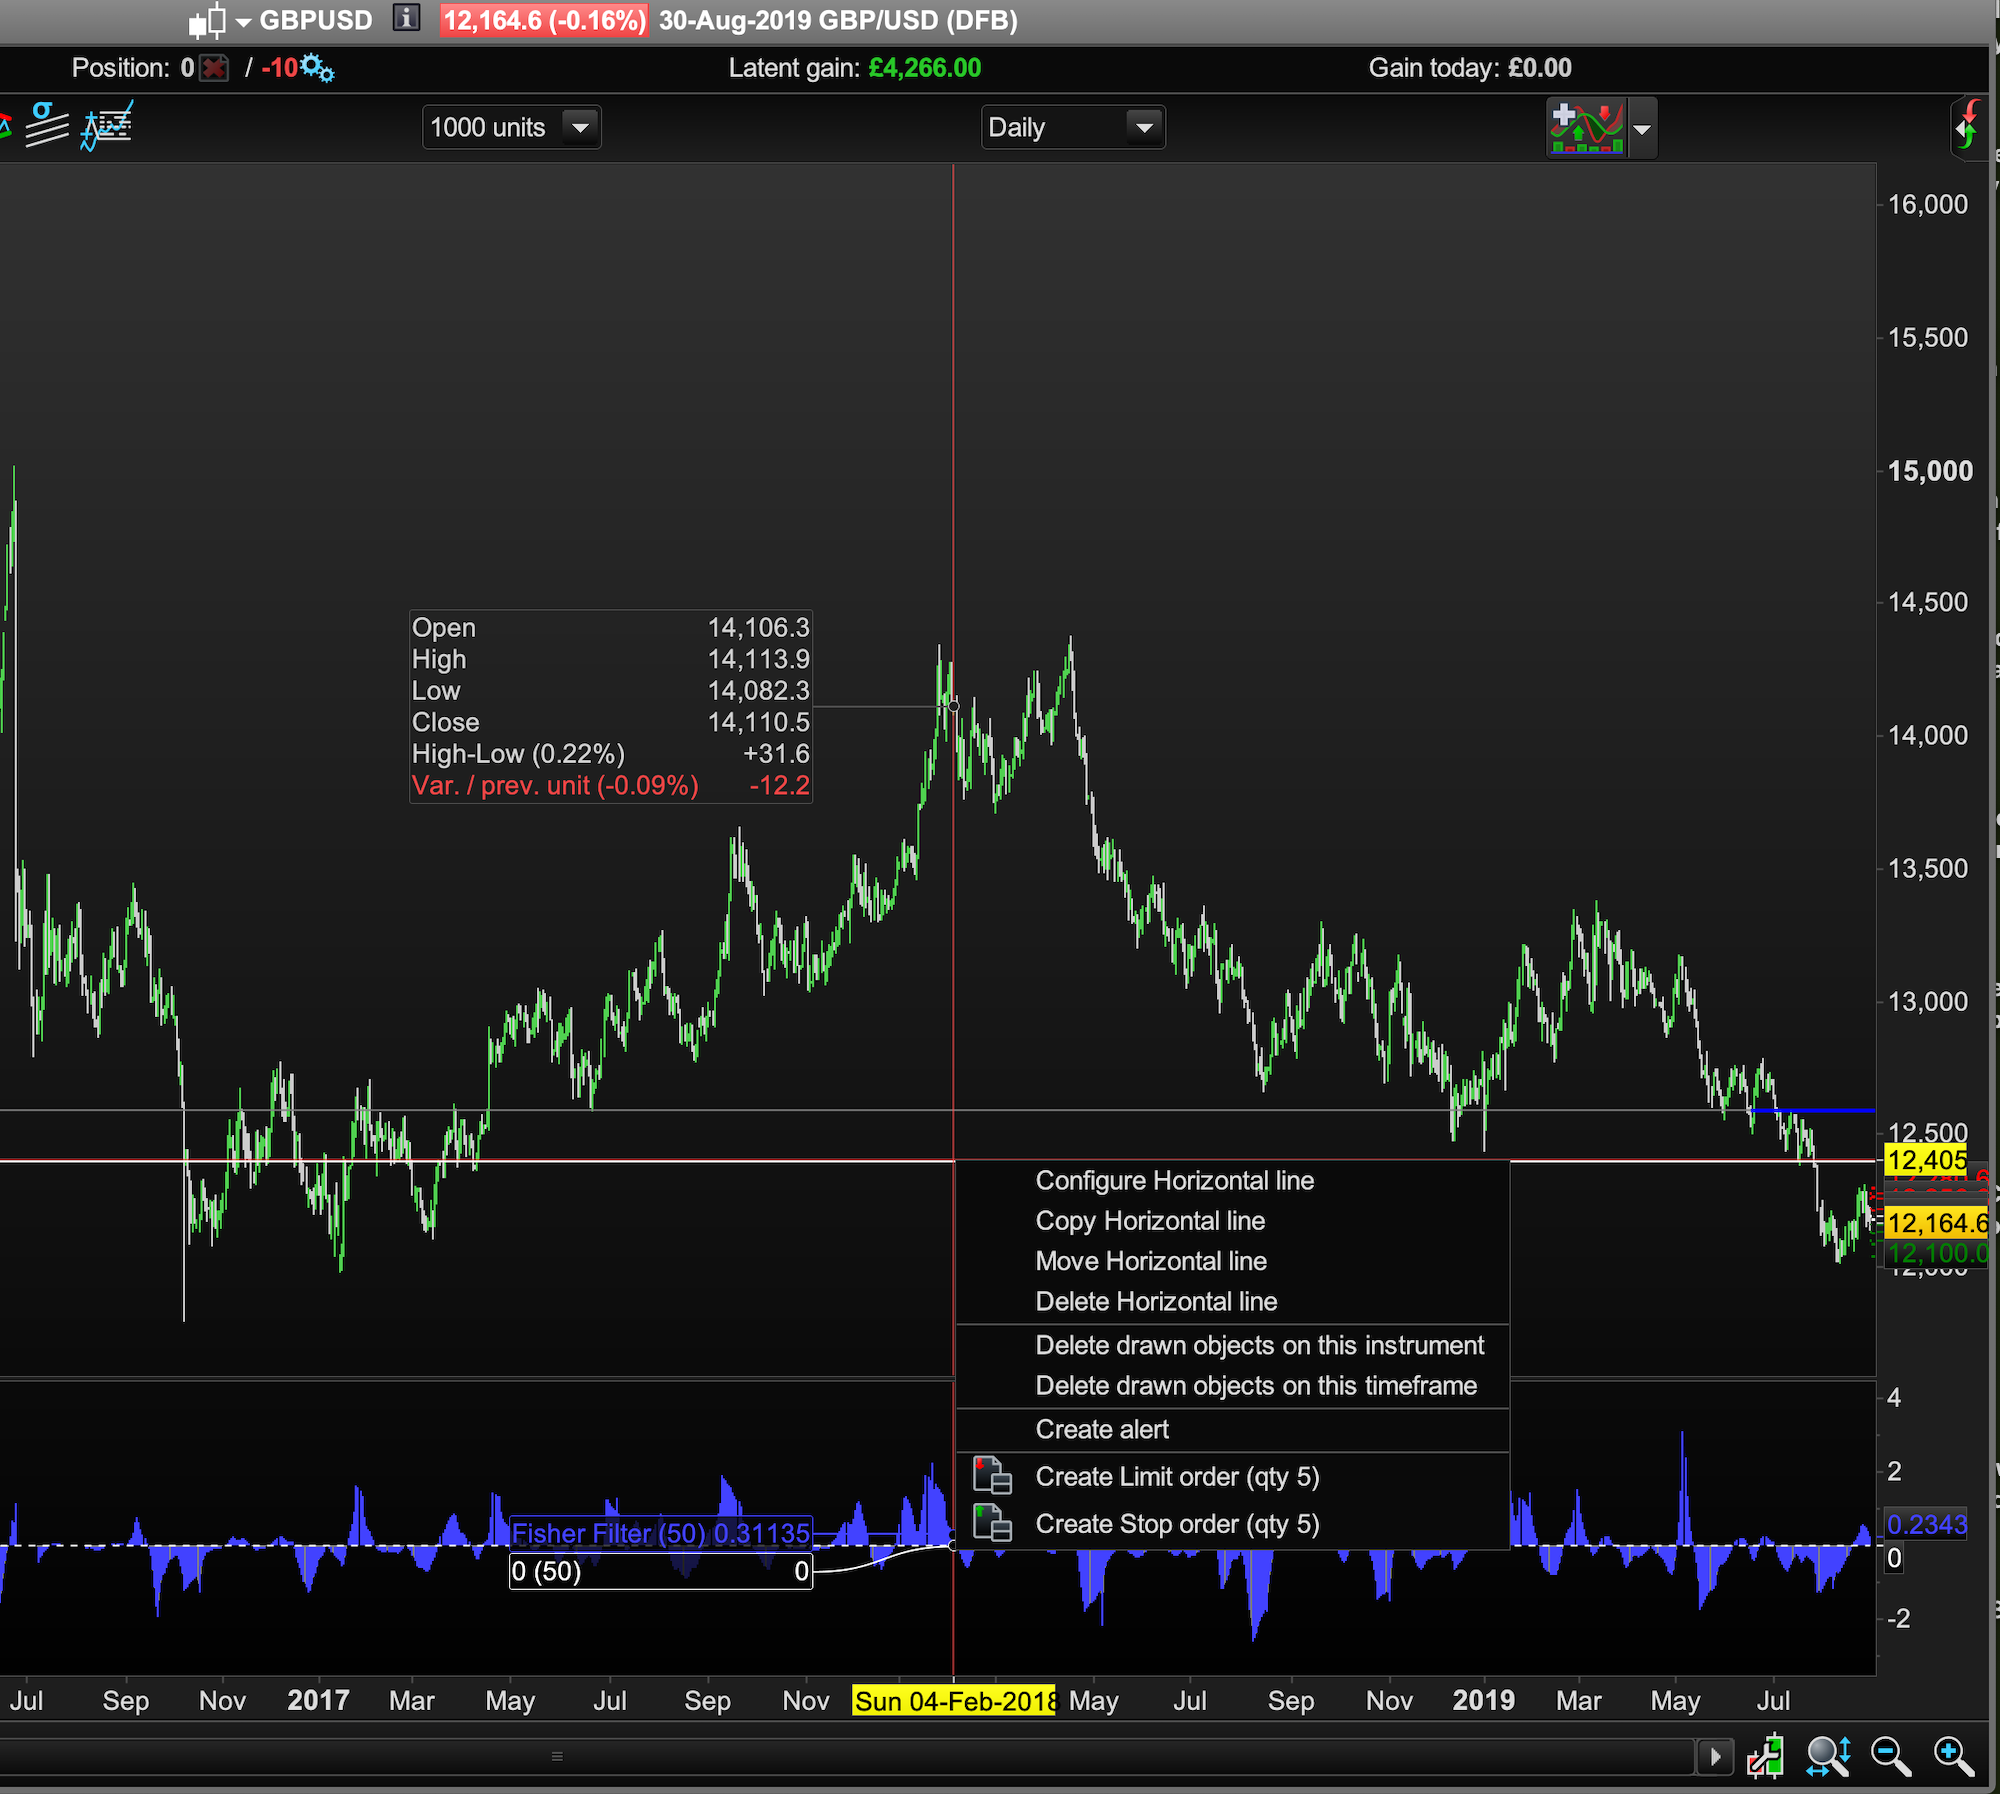Expand the arrow next to add-indicator icon
The image size is (2000, 1794).
click(x=1642, y=129)
